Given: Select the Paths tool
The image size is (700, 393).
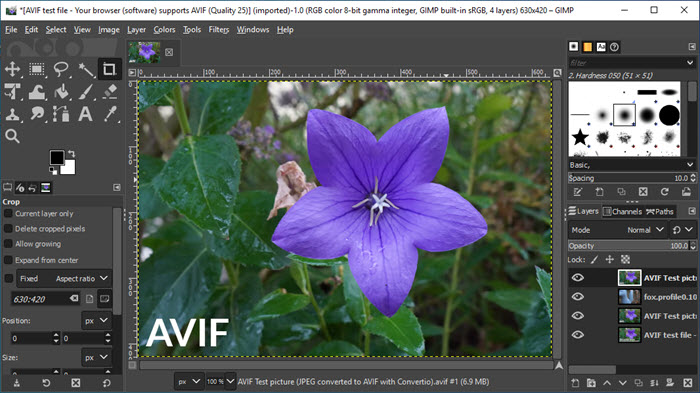Looking at the screenshot, I should (61, 114).
